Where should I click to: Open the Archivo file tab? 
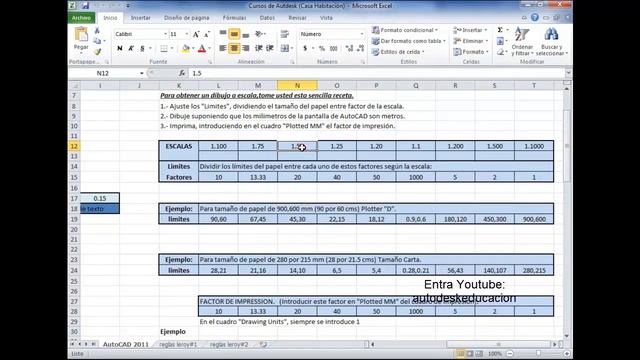pyautogui.click(x=82, y=18)
